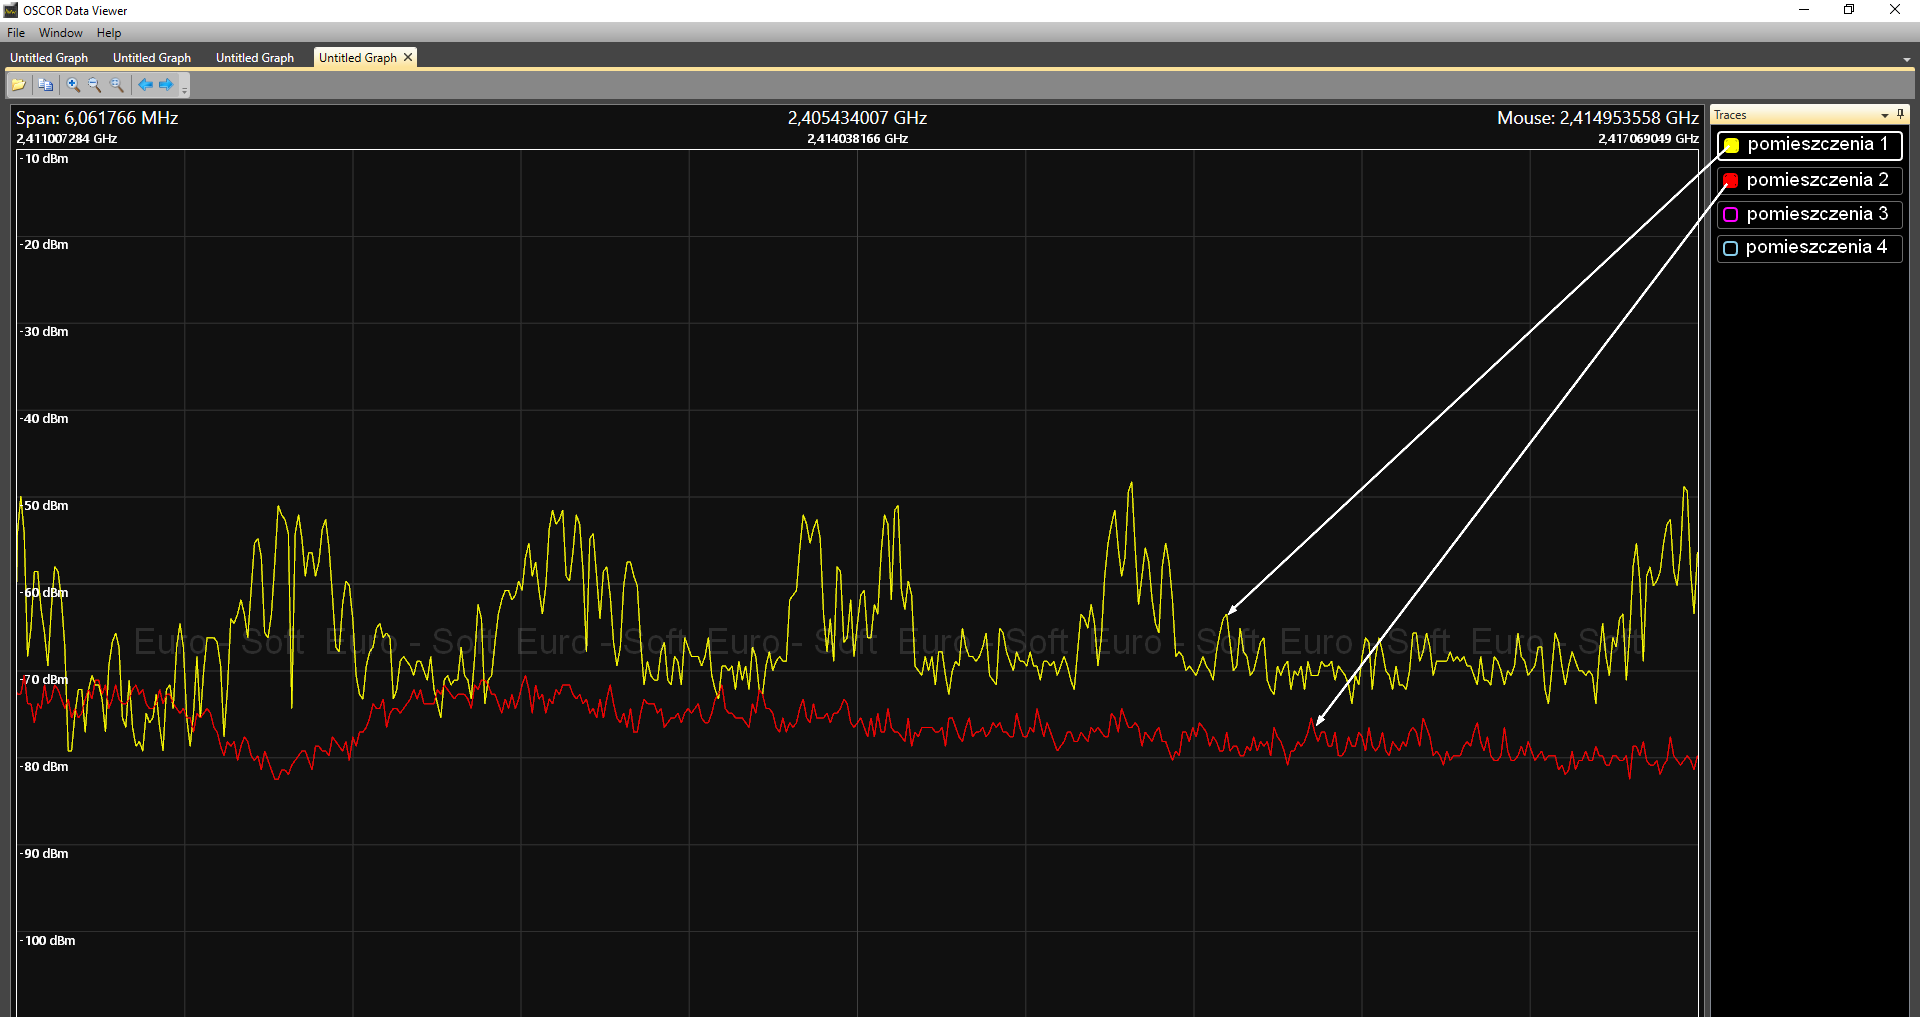Image resolution: width=1920 pixels, height=1017 pixels.
Task: Switch to the first Untitled Graph tab
Action: pos(49,58)
